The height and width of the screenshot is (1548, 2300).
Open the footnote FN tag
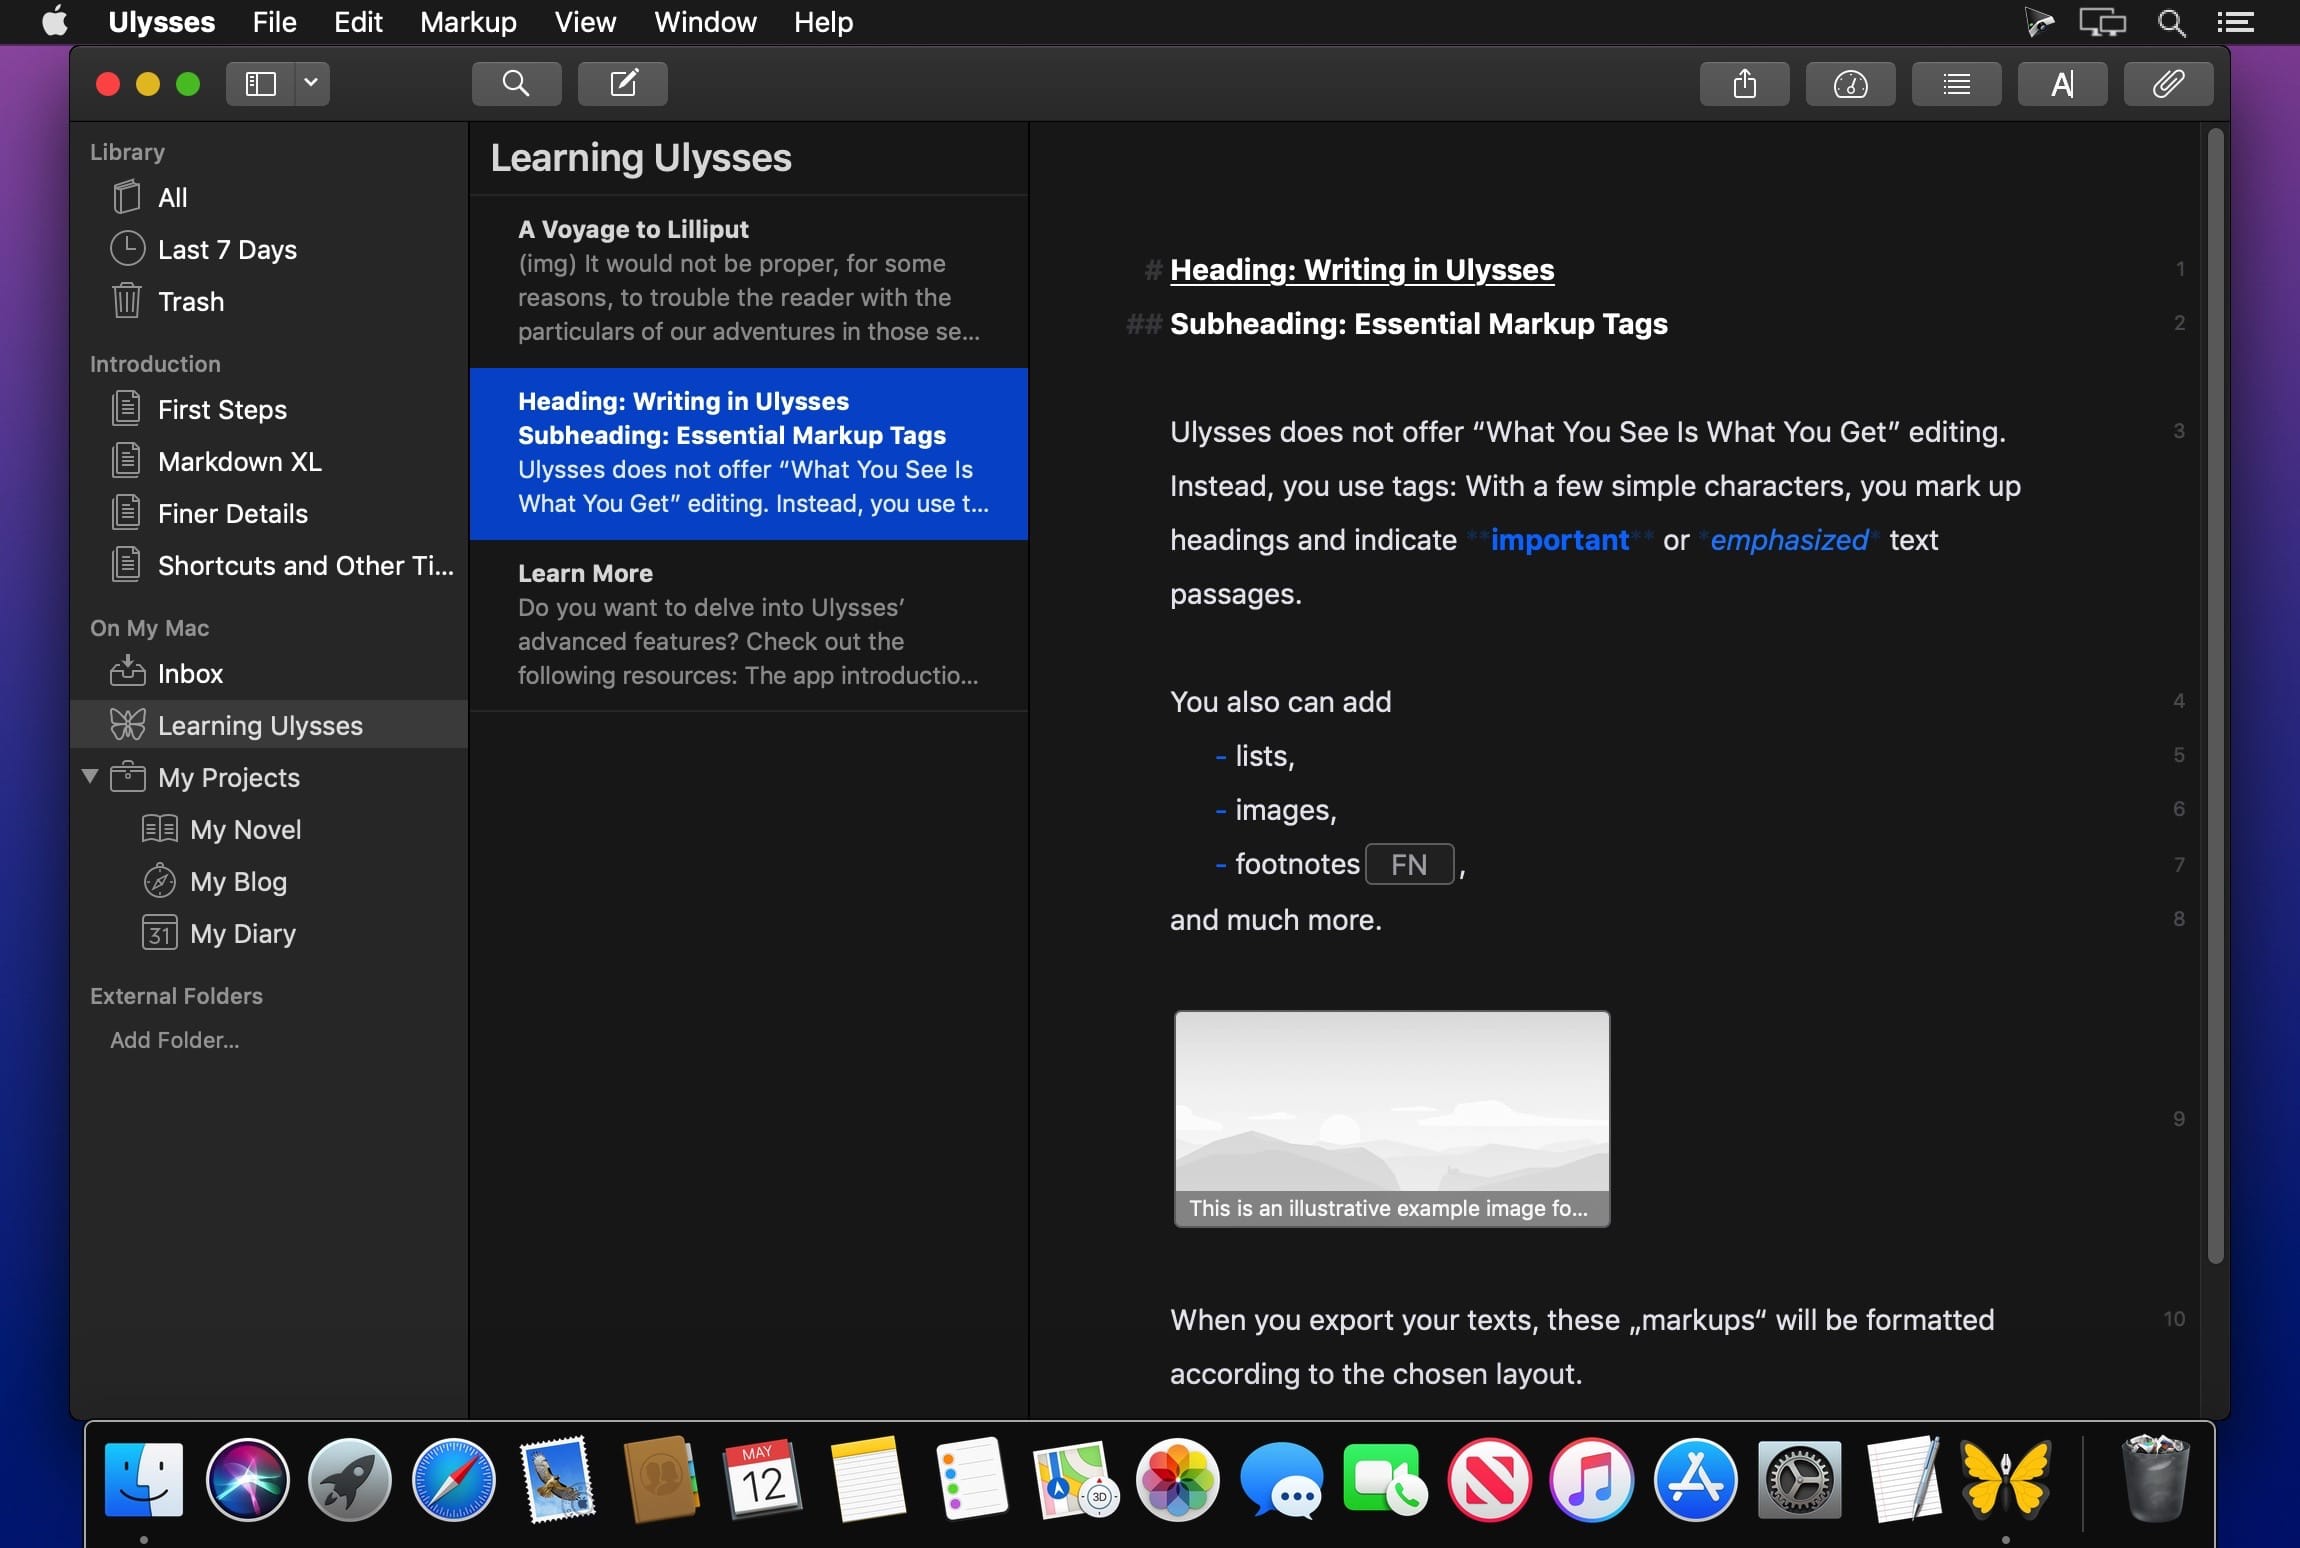[1408, 864]
